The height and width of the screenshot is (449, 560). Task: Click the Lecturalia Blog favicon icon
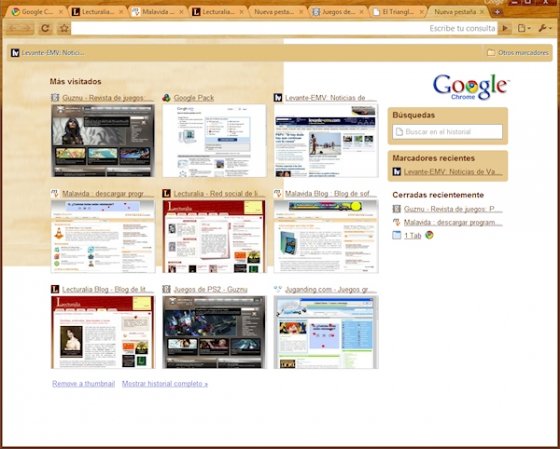[x=55, y=289]
